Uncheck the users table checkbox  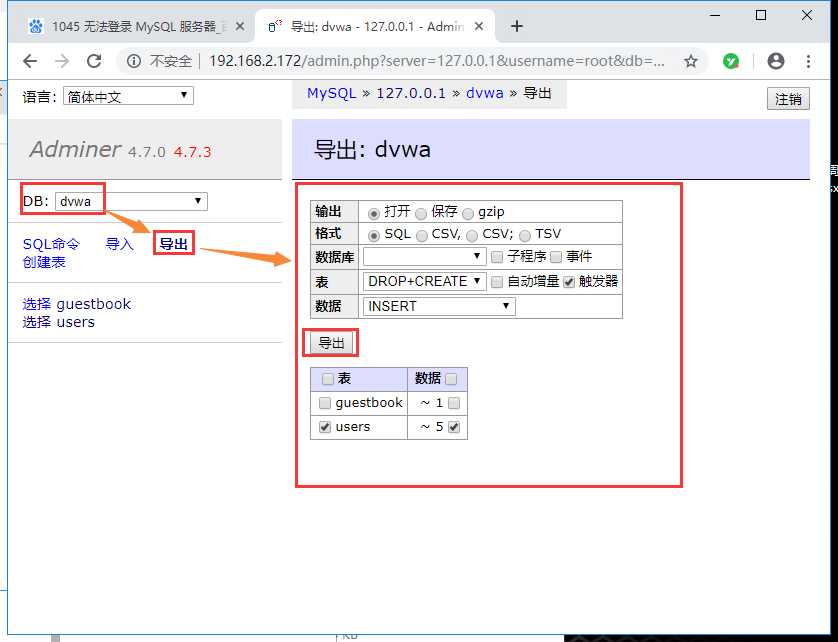(324, 427)
